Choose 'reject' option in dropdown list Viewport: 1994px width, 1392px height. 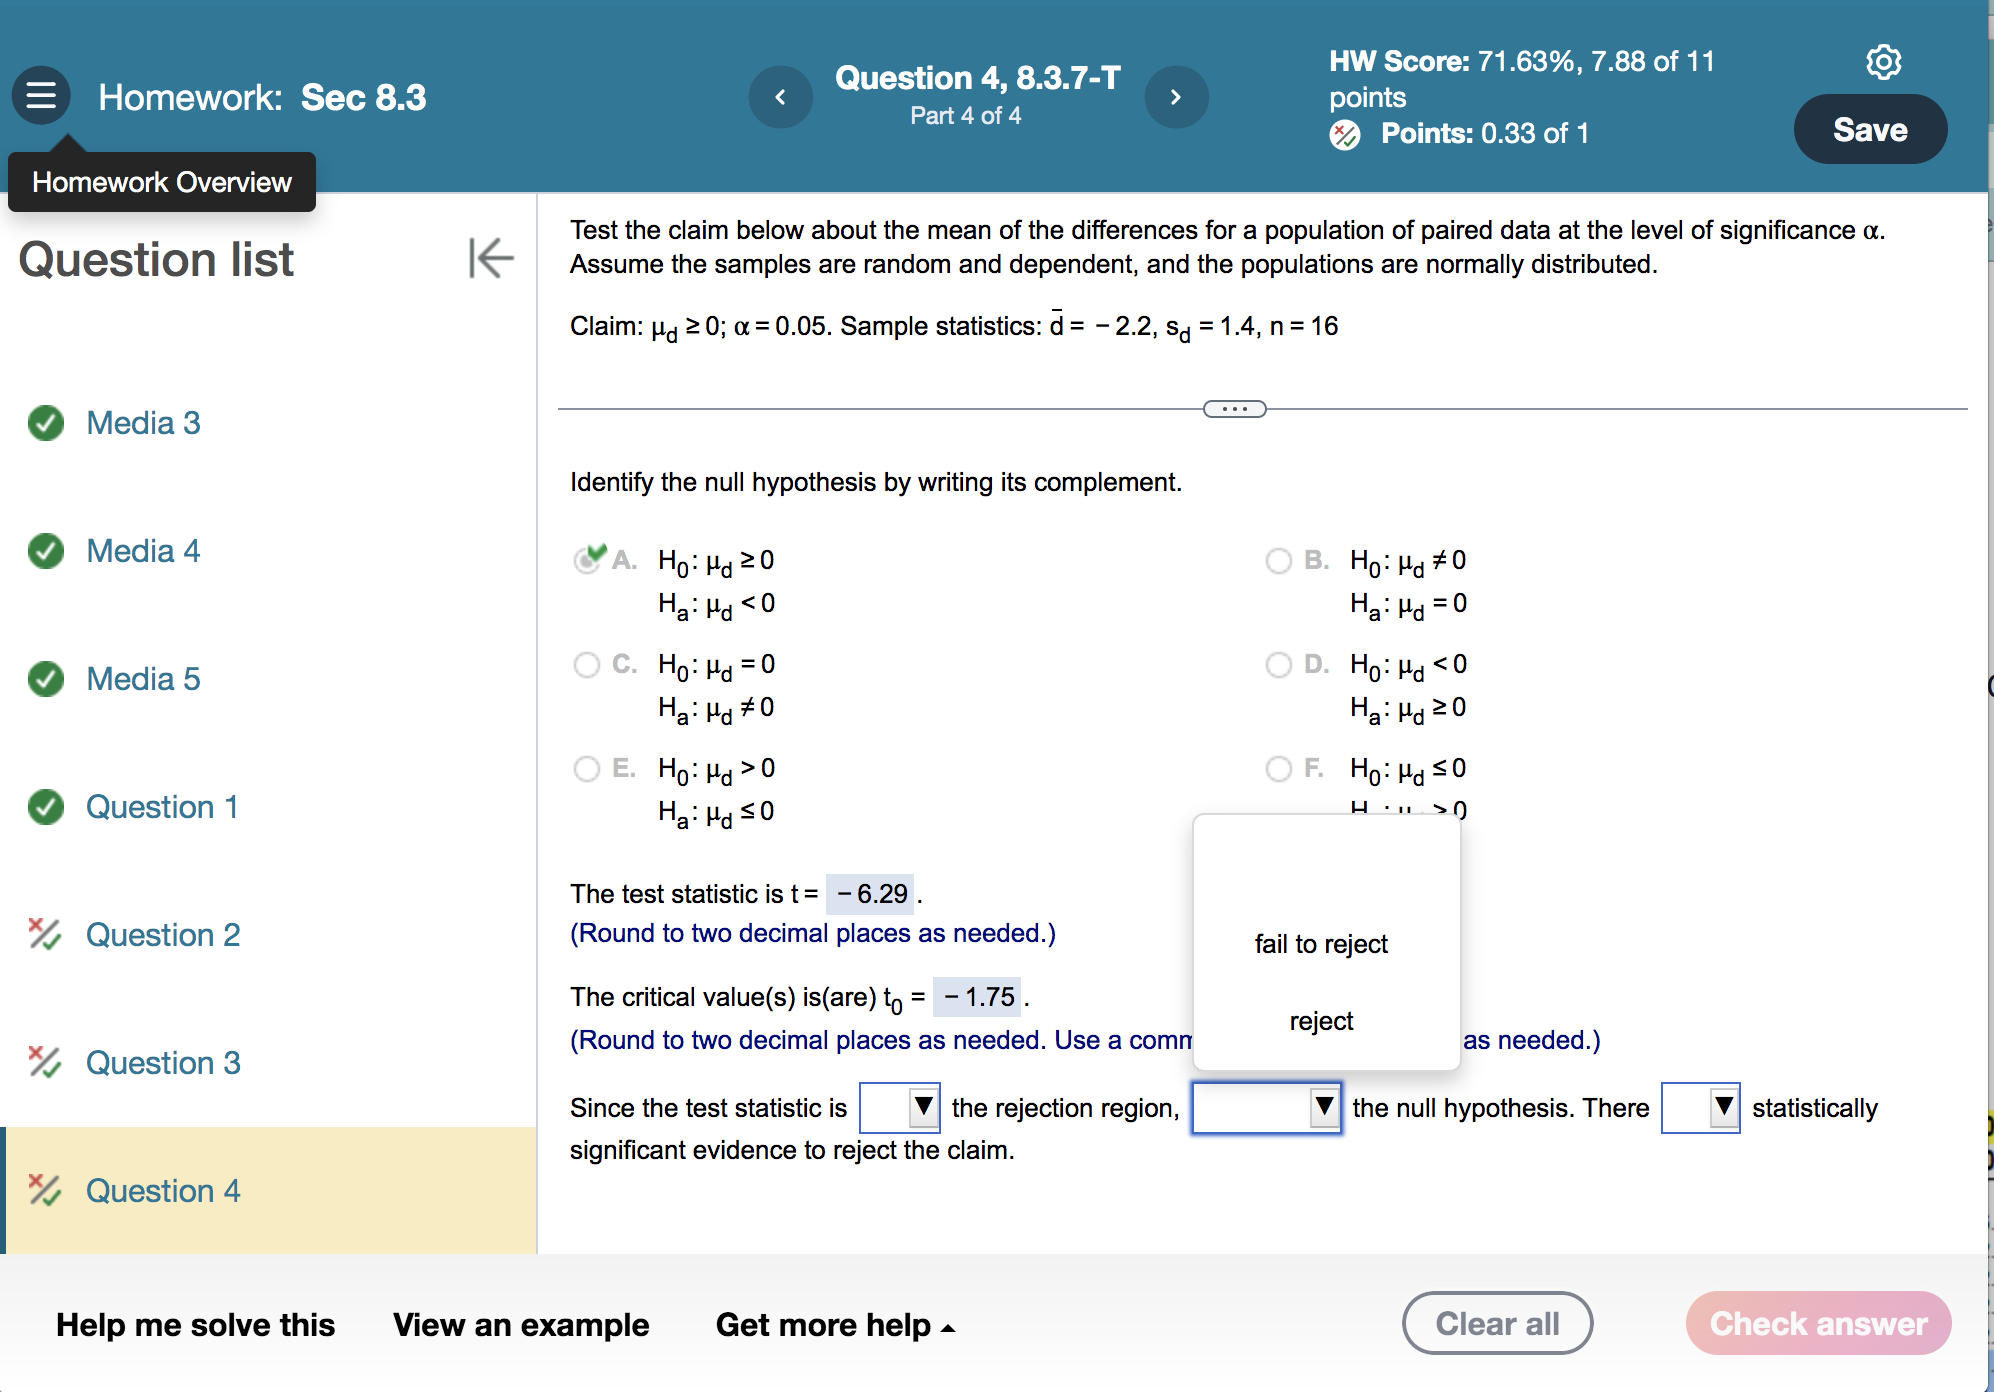[x=1321, y=1021]
